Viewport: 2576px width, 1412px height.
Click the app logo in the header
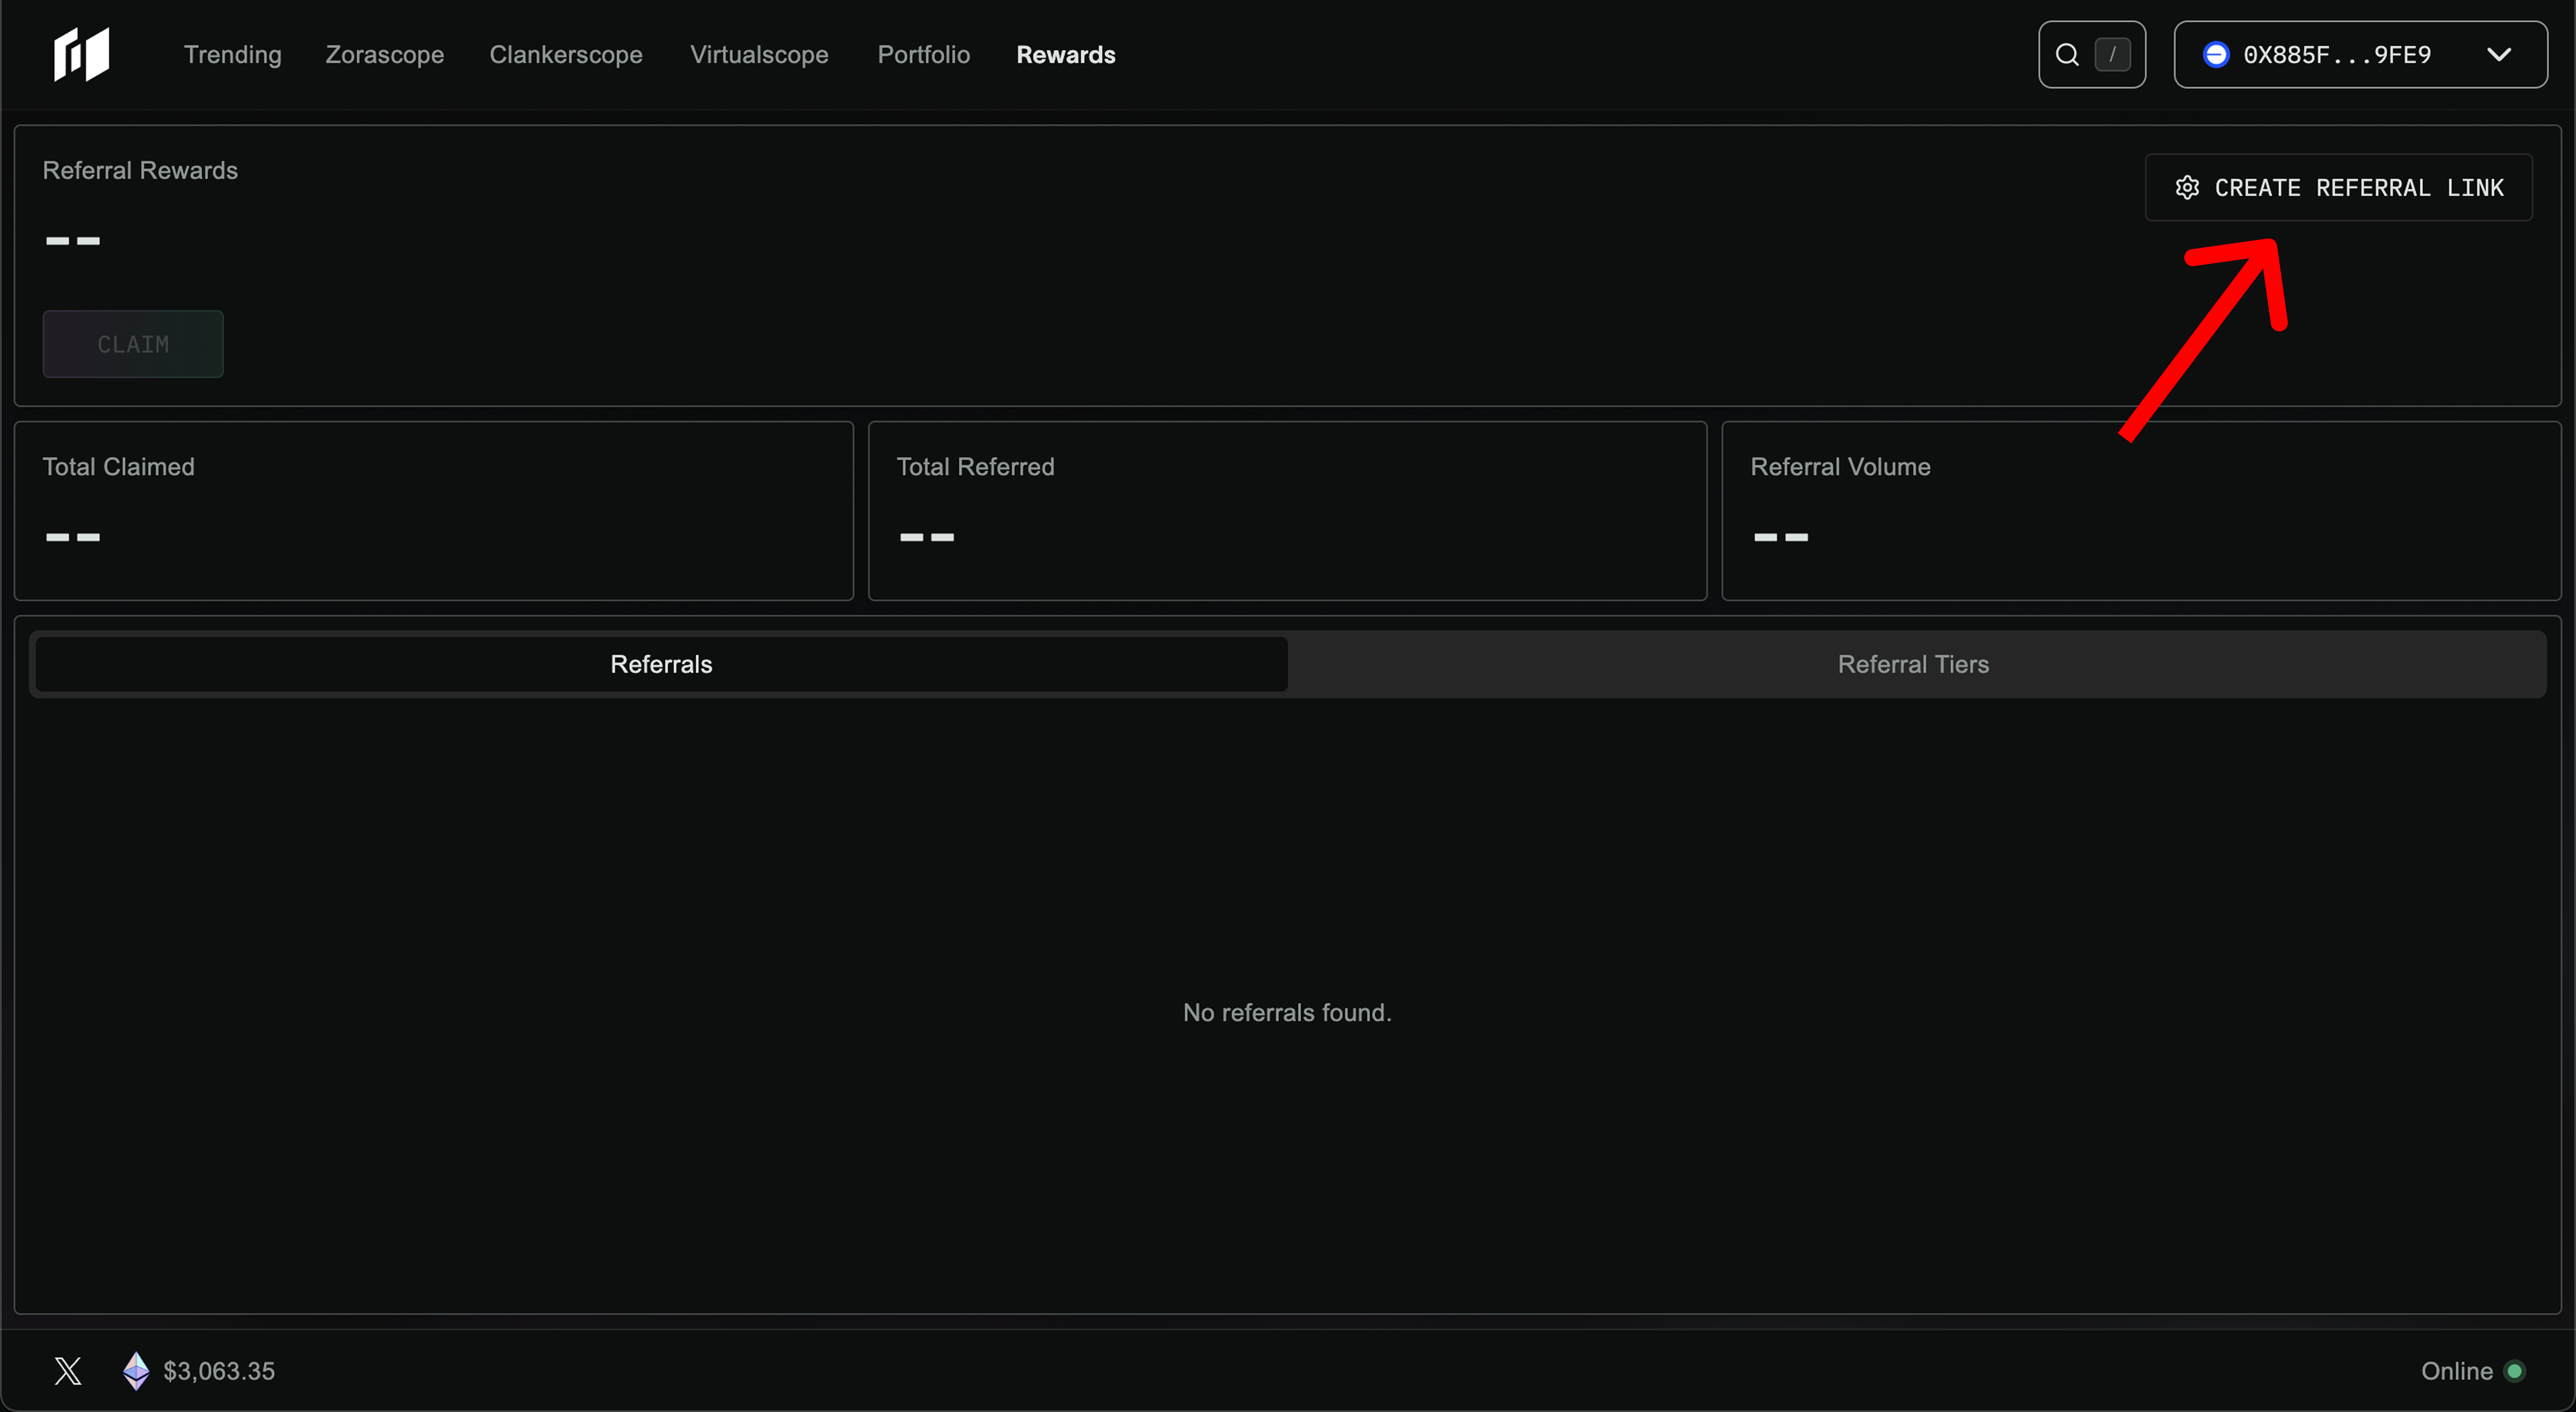click(81, 54)
